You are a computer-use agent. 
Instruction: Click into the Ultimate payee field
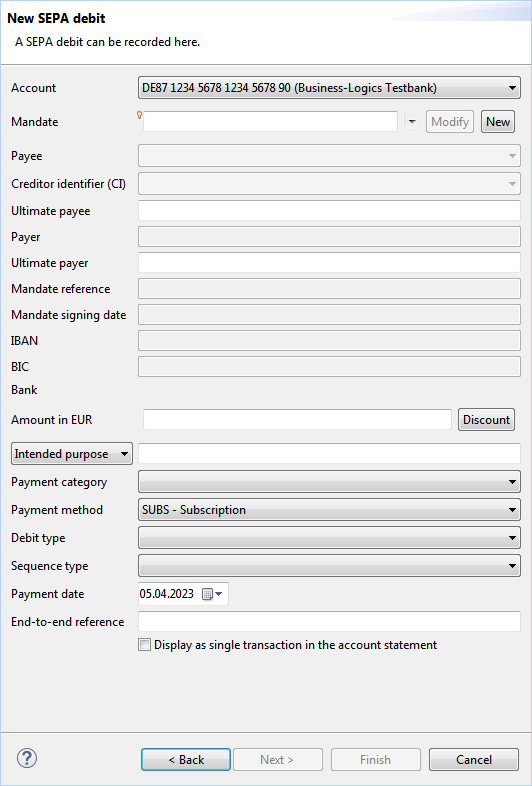329,211
